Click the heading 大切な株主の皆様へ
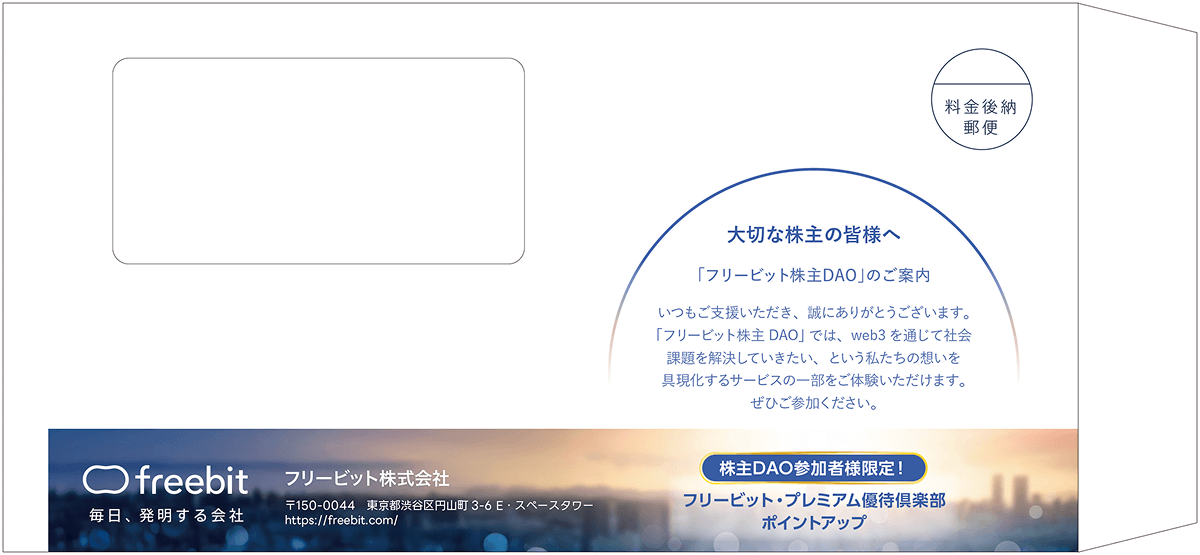The height and width of the screenshot is (555, 1200). click(x=814, y=235)
